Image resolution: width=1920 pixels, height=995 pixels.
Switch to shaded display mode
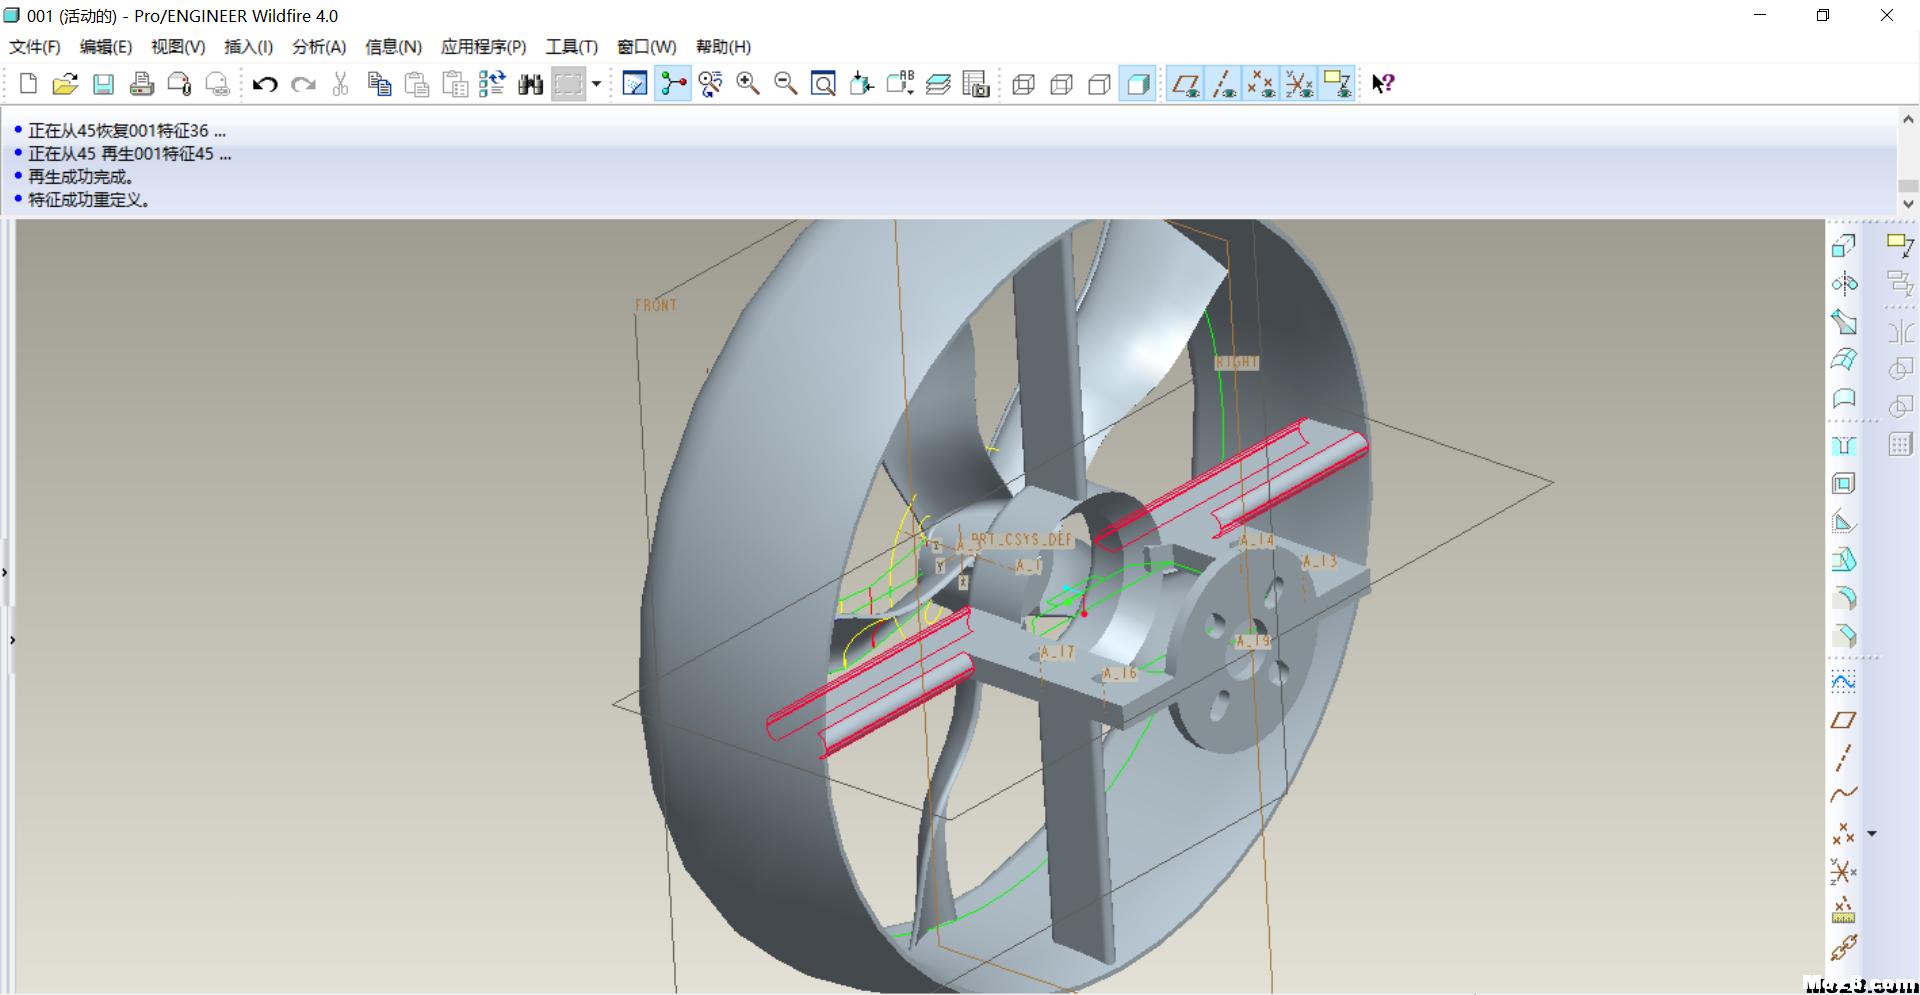click(1138, 84)
